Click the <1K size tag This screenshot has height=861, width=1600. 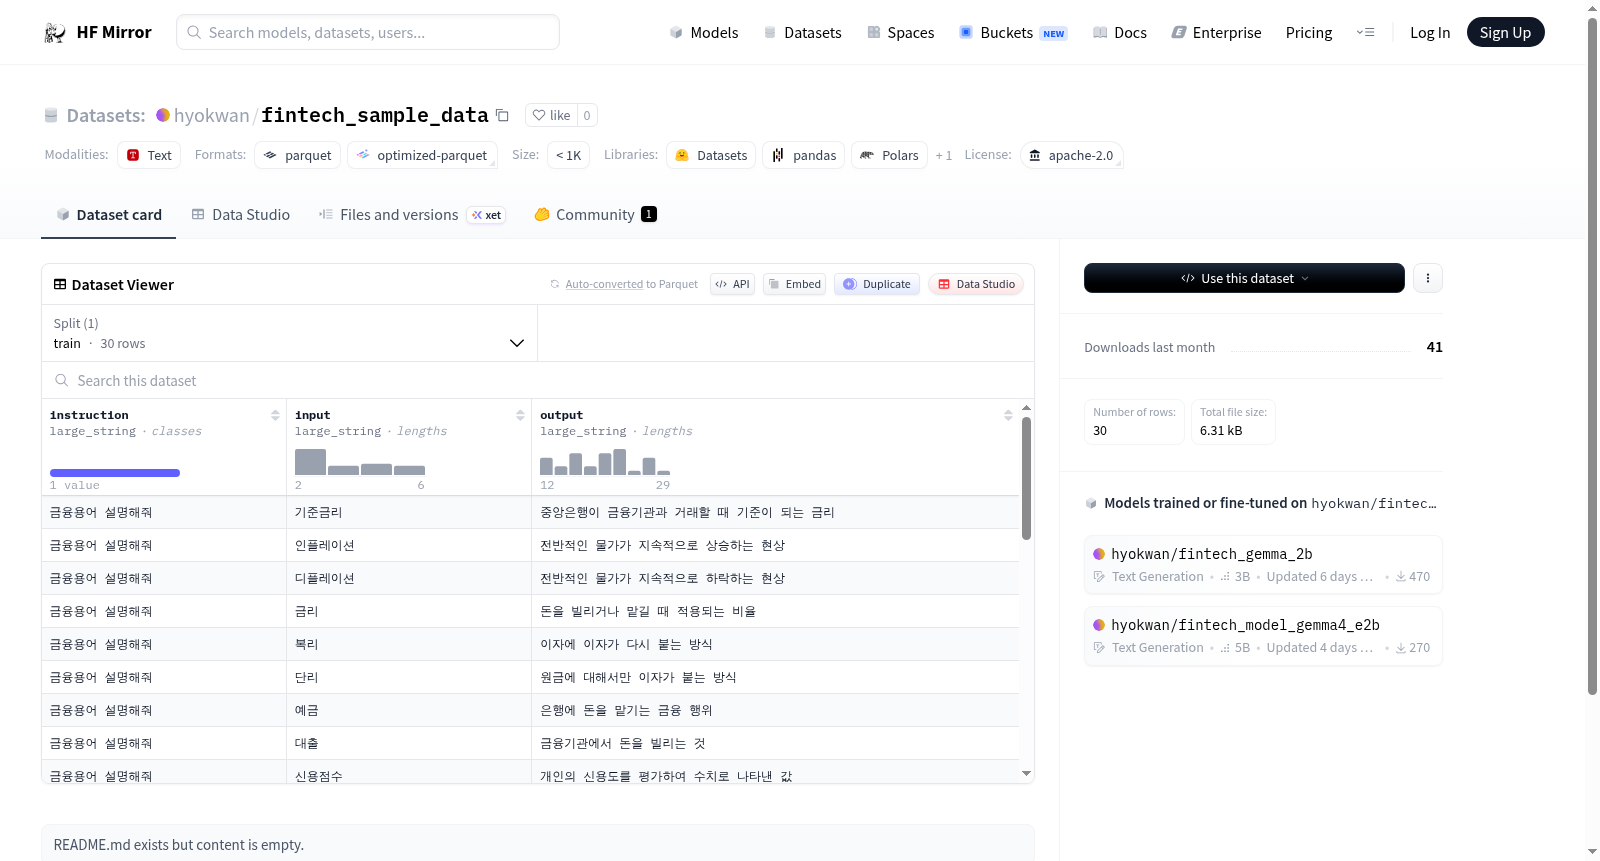pos(568,155)
